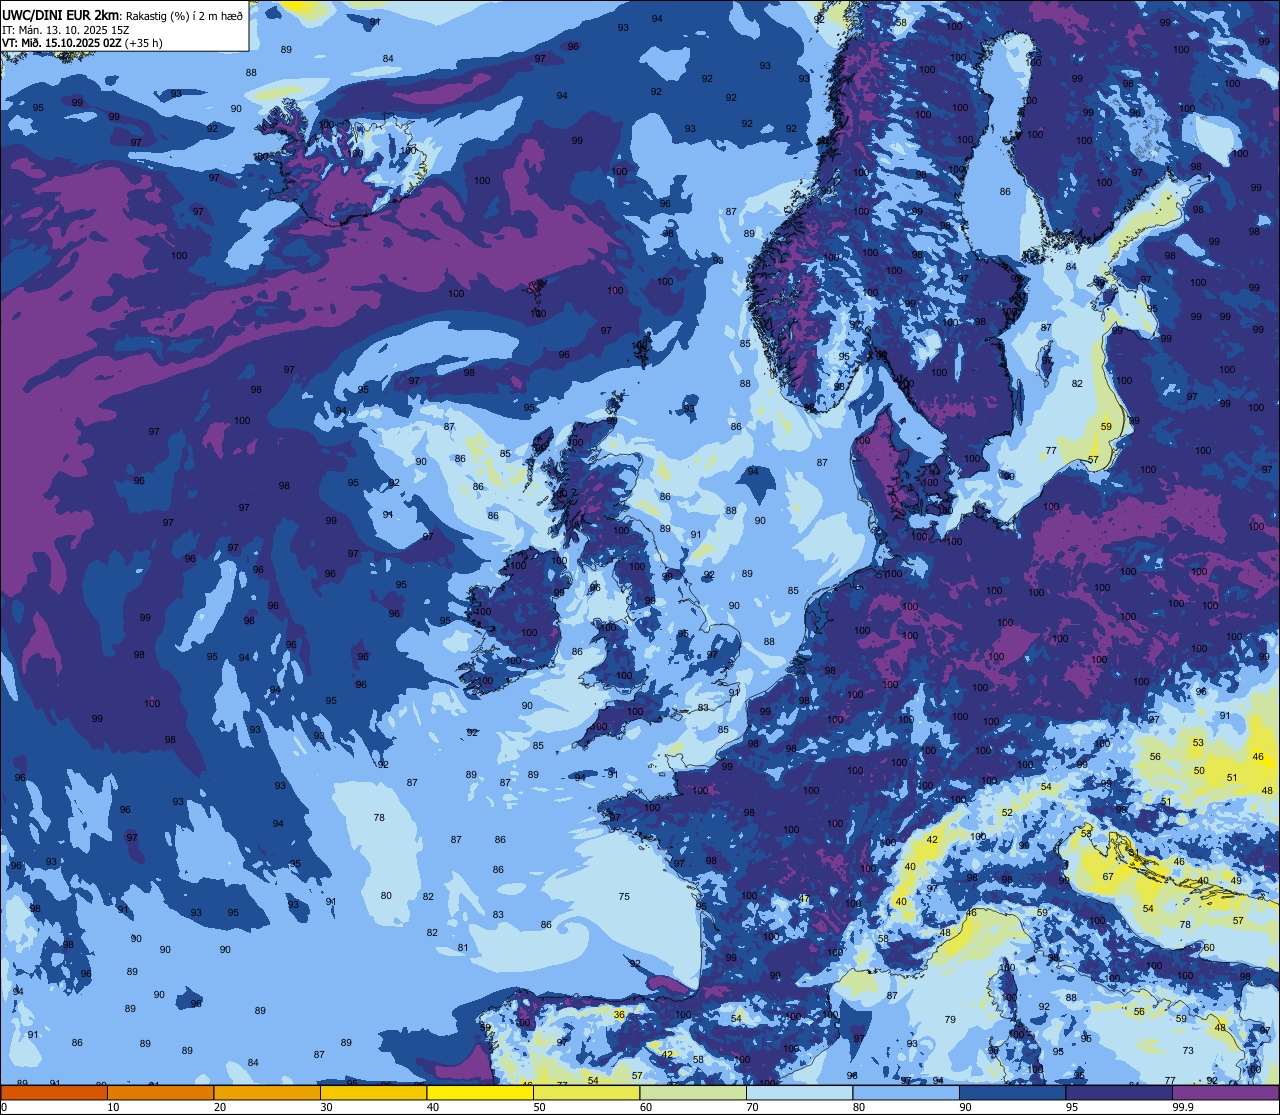Screen dimensions: 1280x1115
Task: Click the light orange 20–30 legend swatch
Action: 267,1092
